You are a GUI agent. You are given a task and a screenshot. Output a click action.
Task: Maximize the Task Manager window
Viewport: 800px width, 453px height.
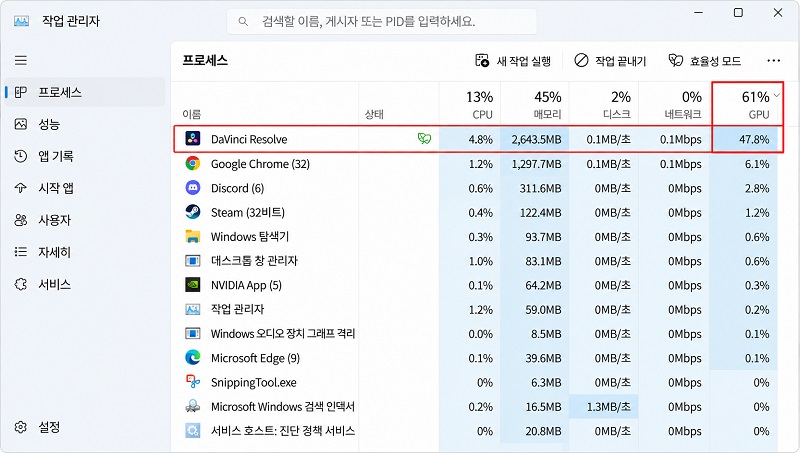738,13
